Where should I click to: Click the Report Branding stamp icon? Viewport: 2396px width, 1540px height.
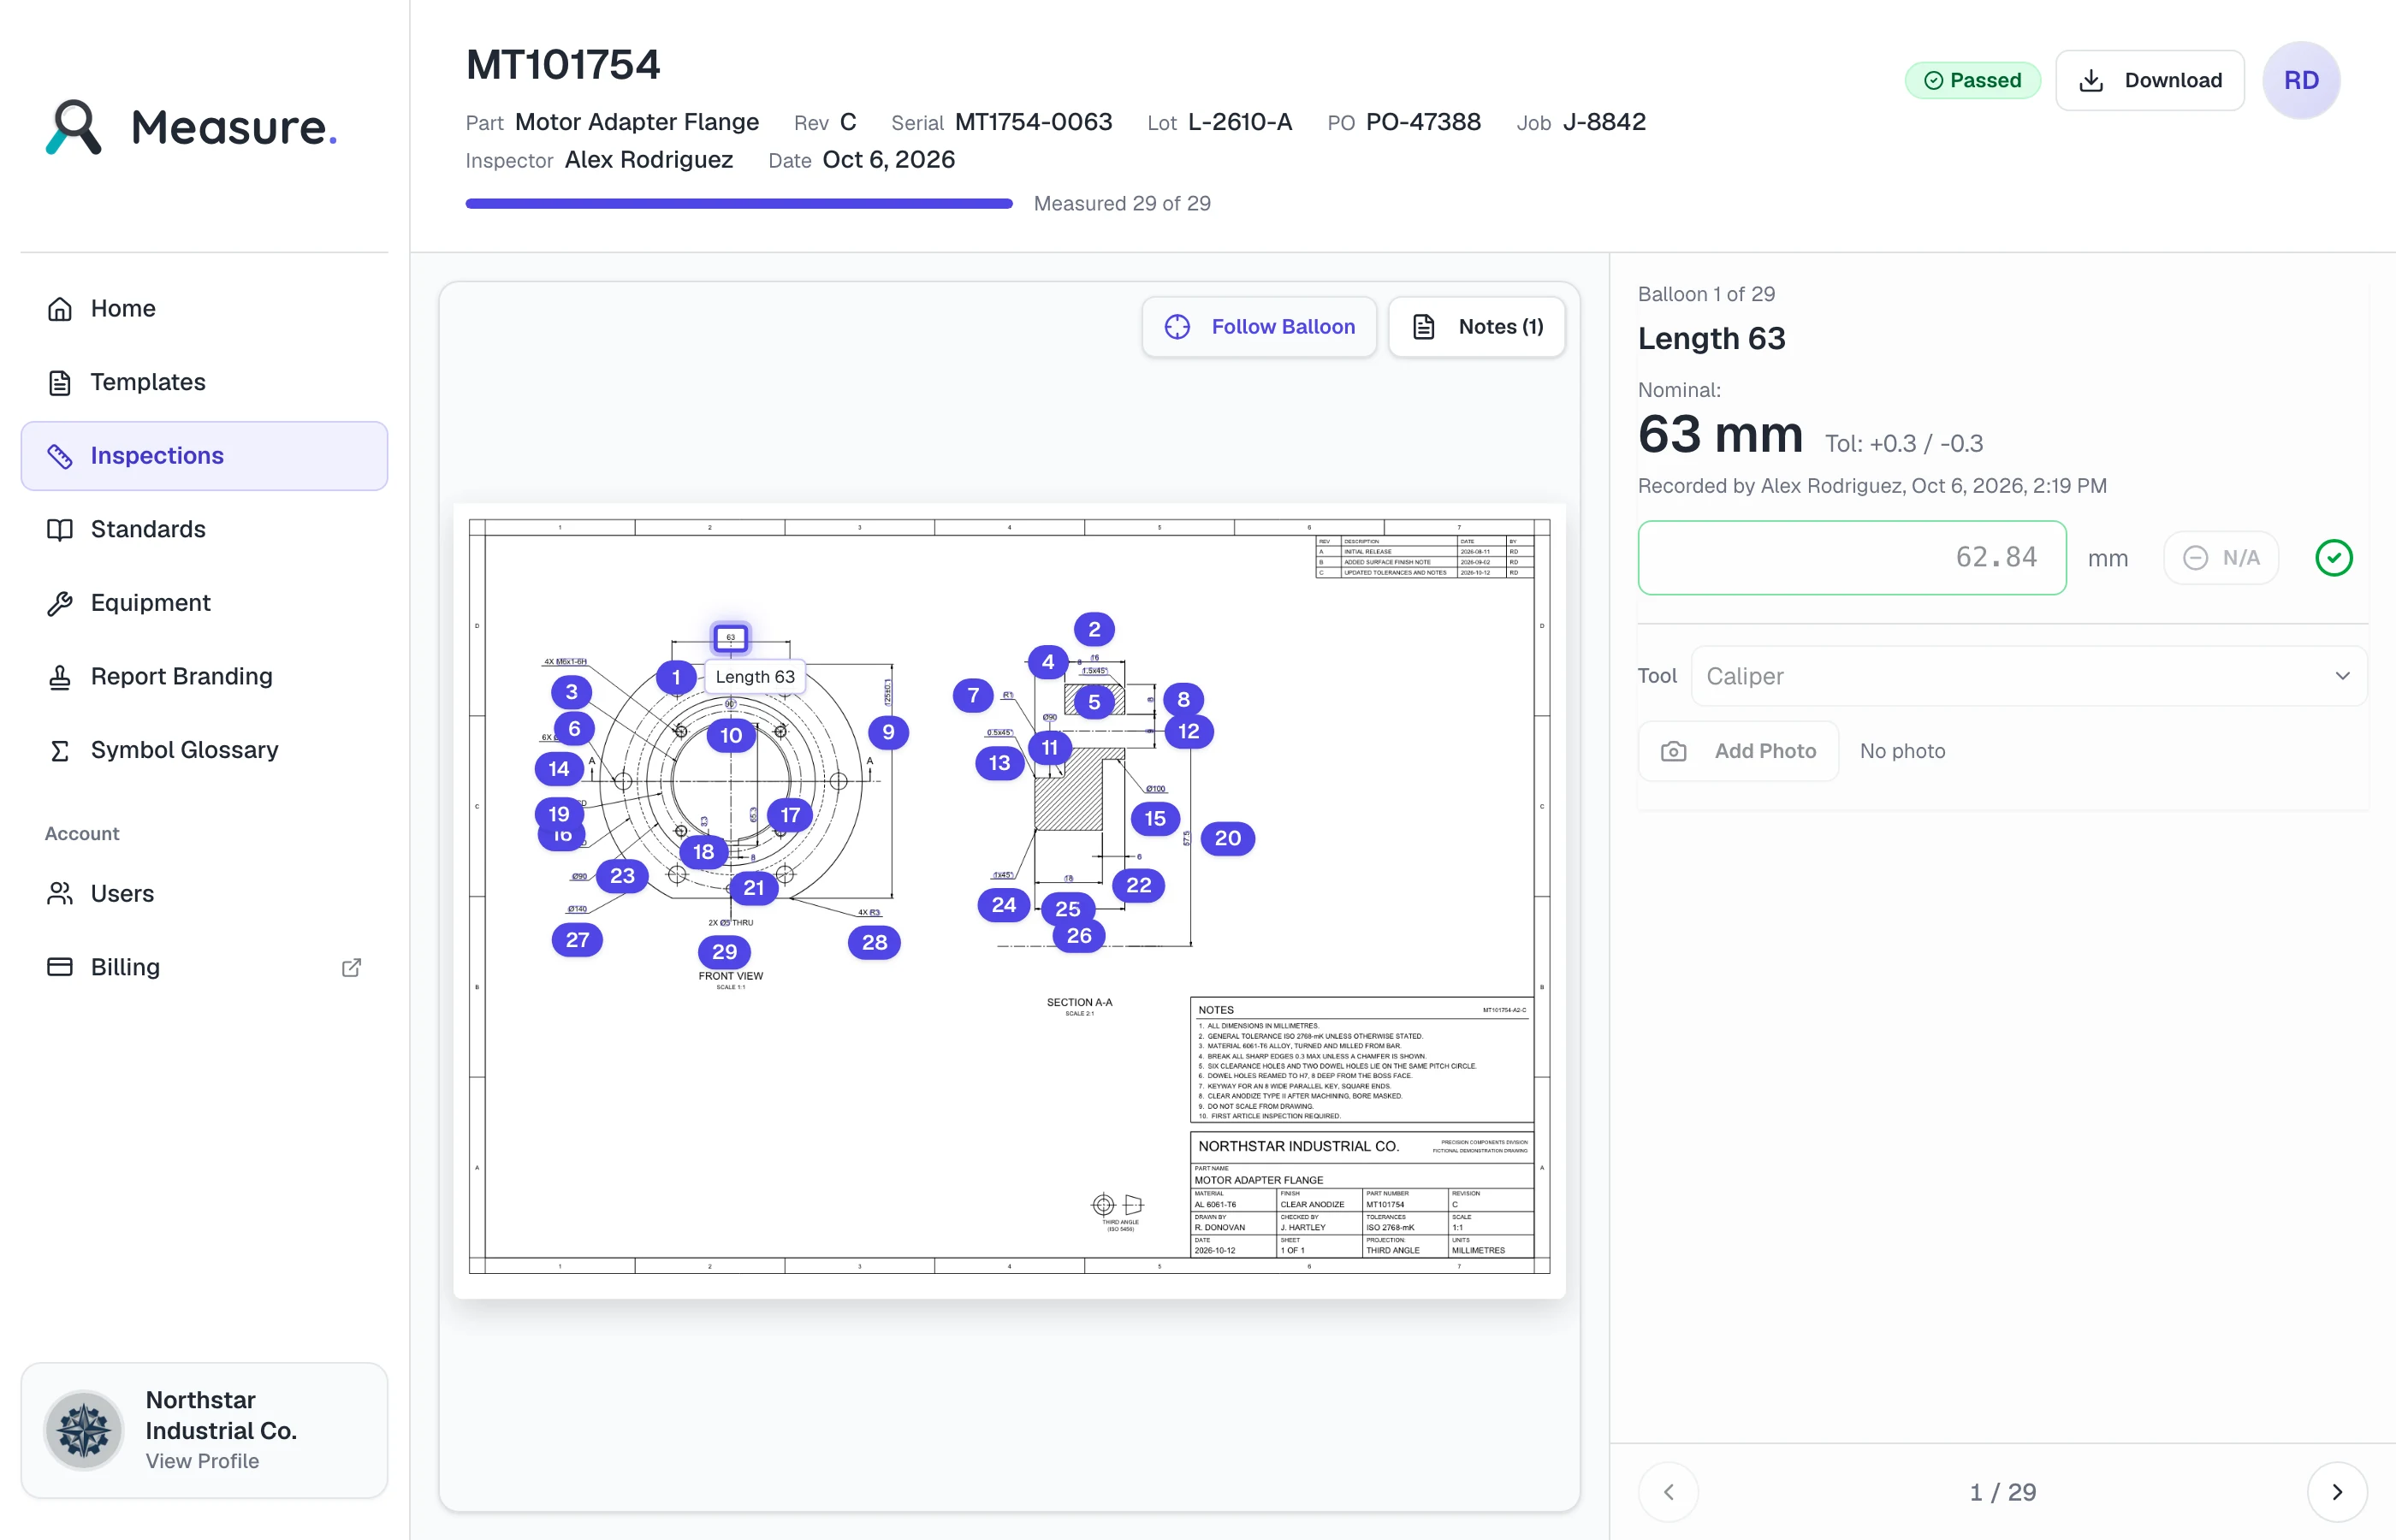pyautogui.click(x=60, y=677)
